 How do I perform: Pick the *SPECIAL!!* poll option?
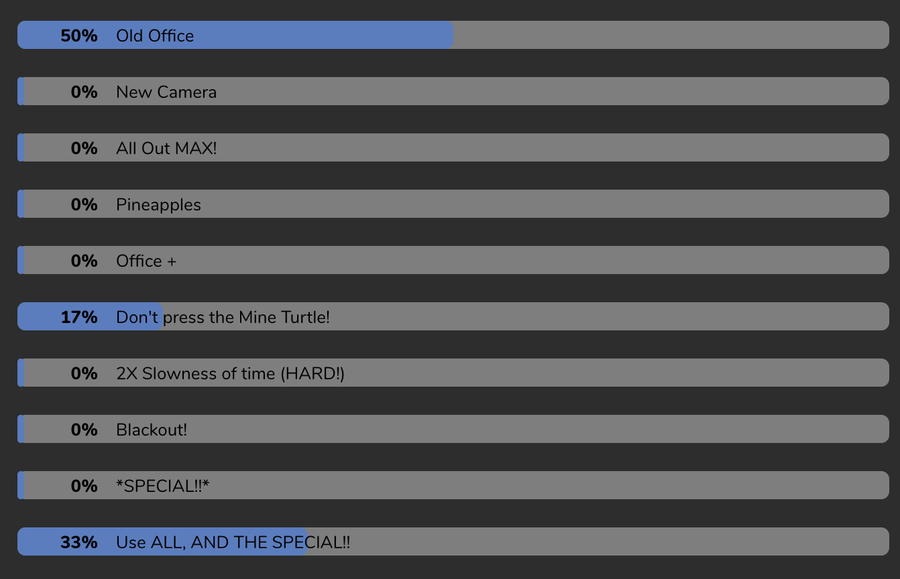pos(453,485)
